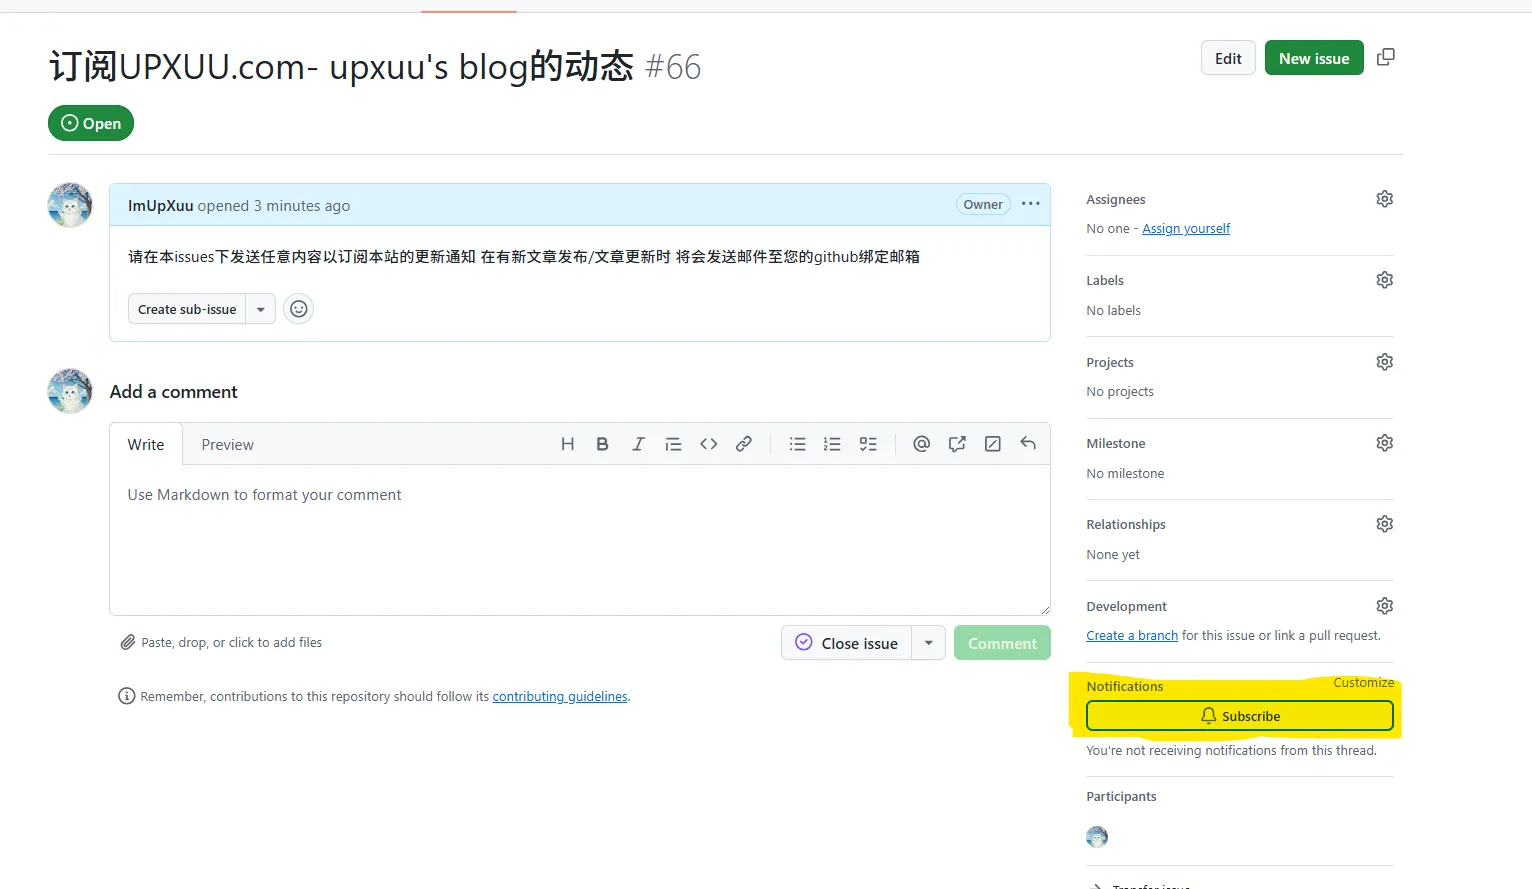Click the Edit title button
The image size is (1532, 889).
tap(1228, 58)
